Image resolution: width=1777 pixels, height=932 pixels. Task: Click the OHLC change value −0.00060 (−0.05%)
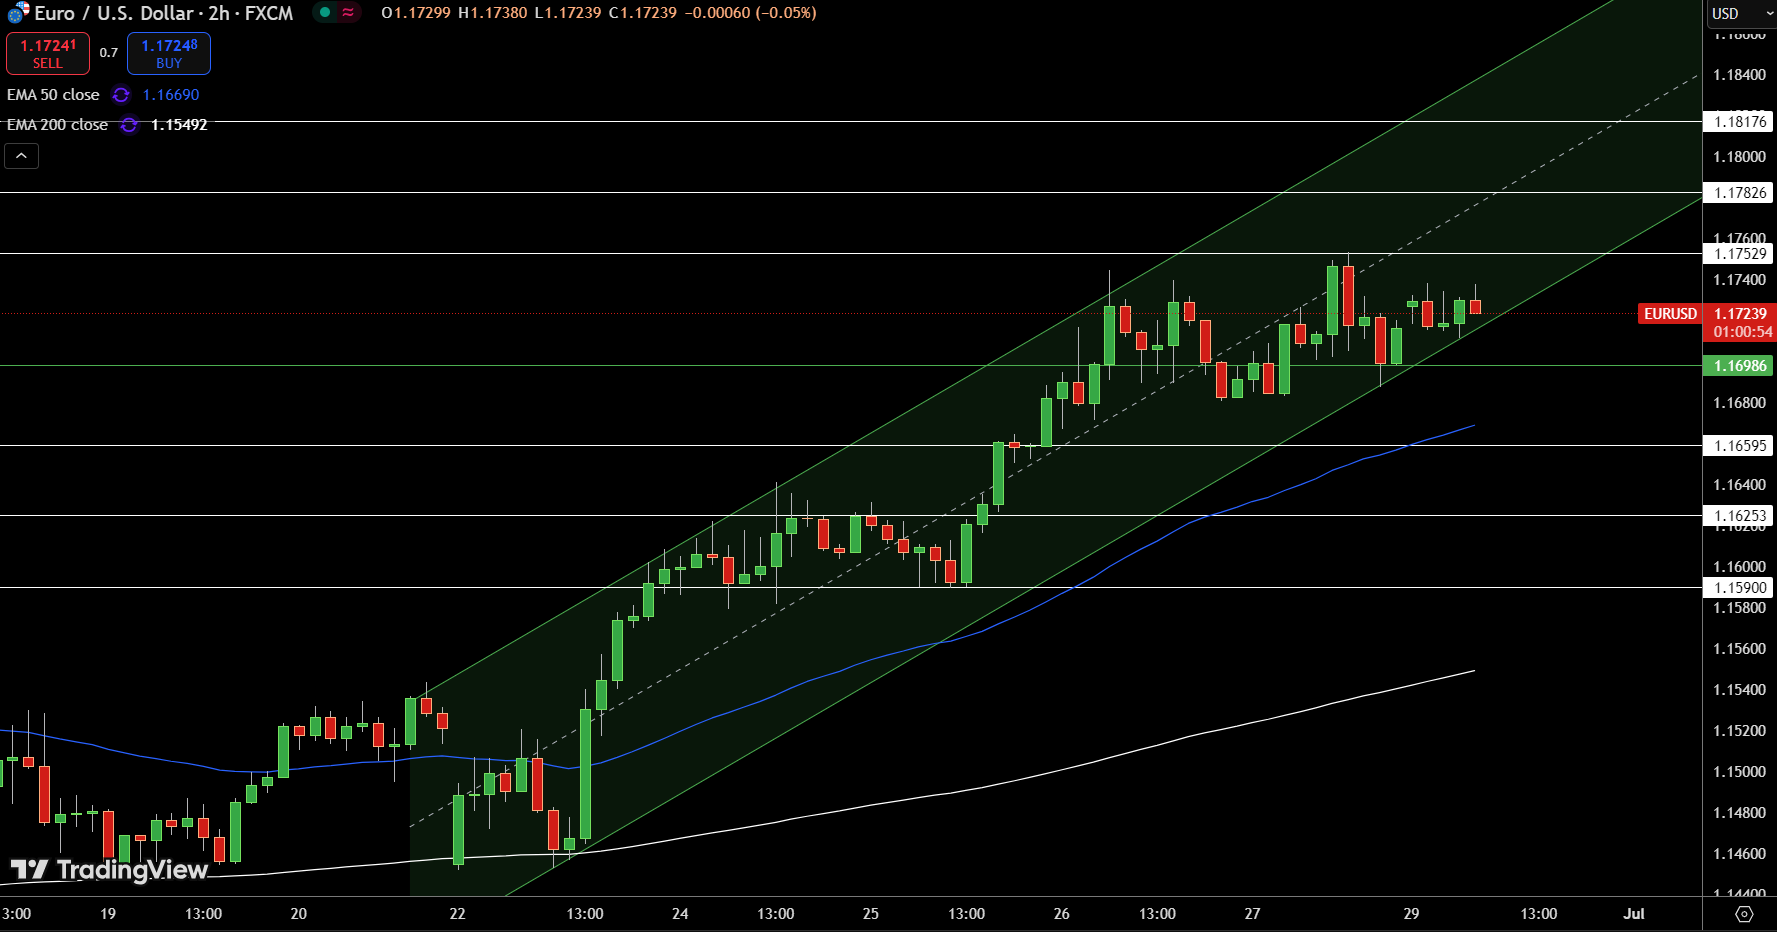(750, 13)
